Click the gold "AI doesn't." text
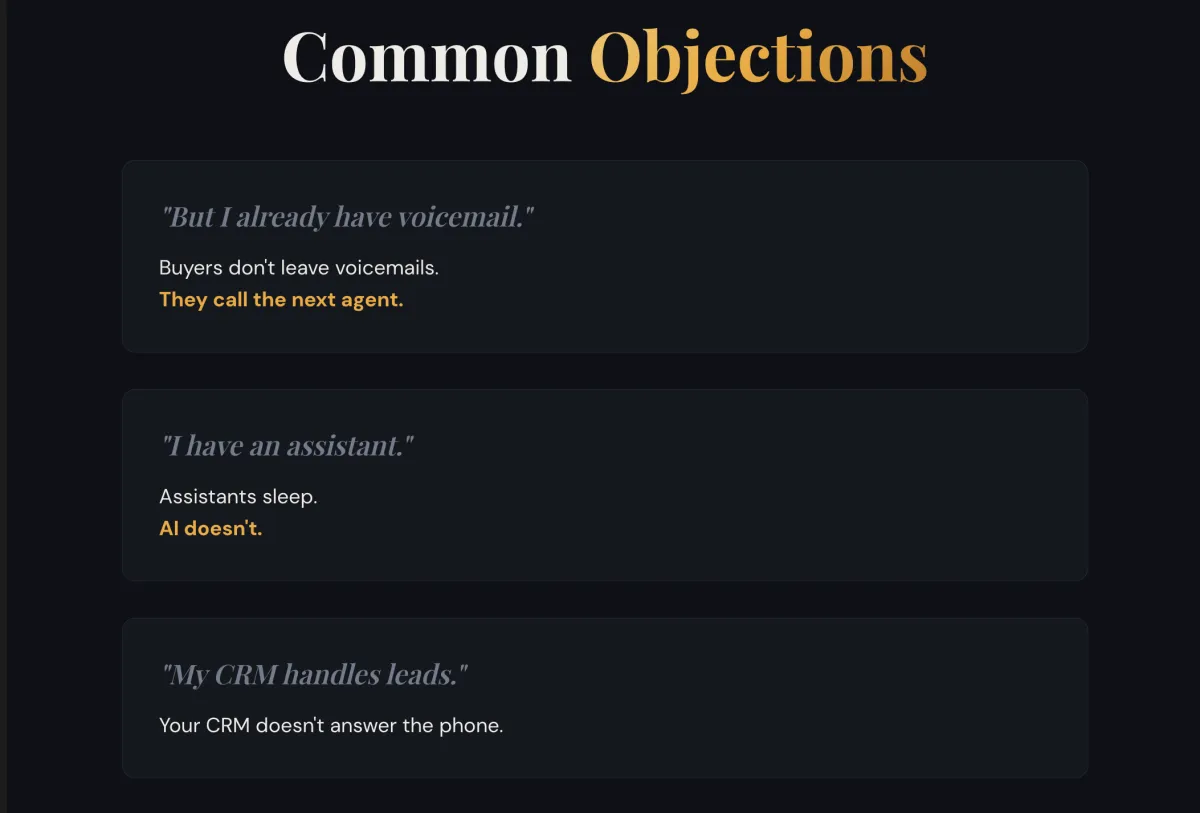 [210, 529]
